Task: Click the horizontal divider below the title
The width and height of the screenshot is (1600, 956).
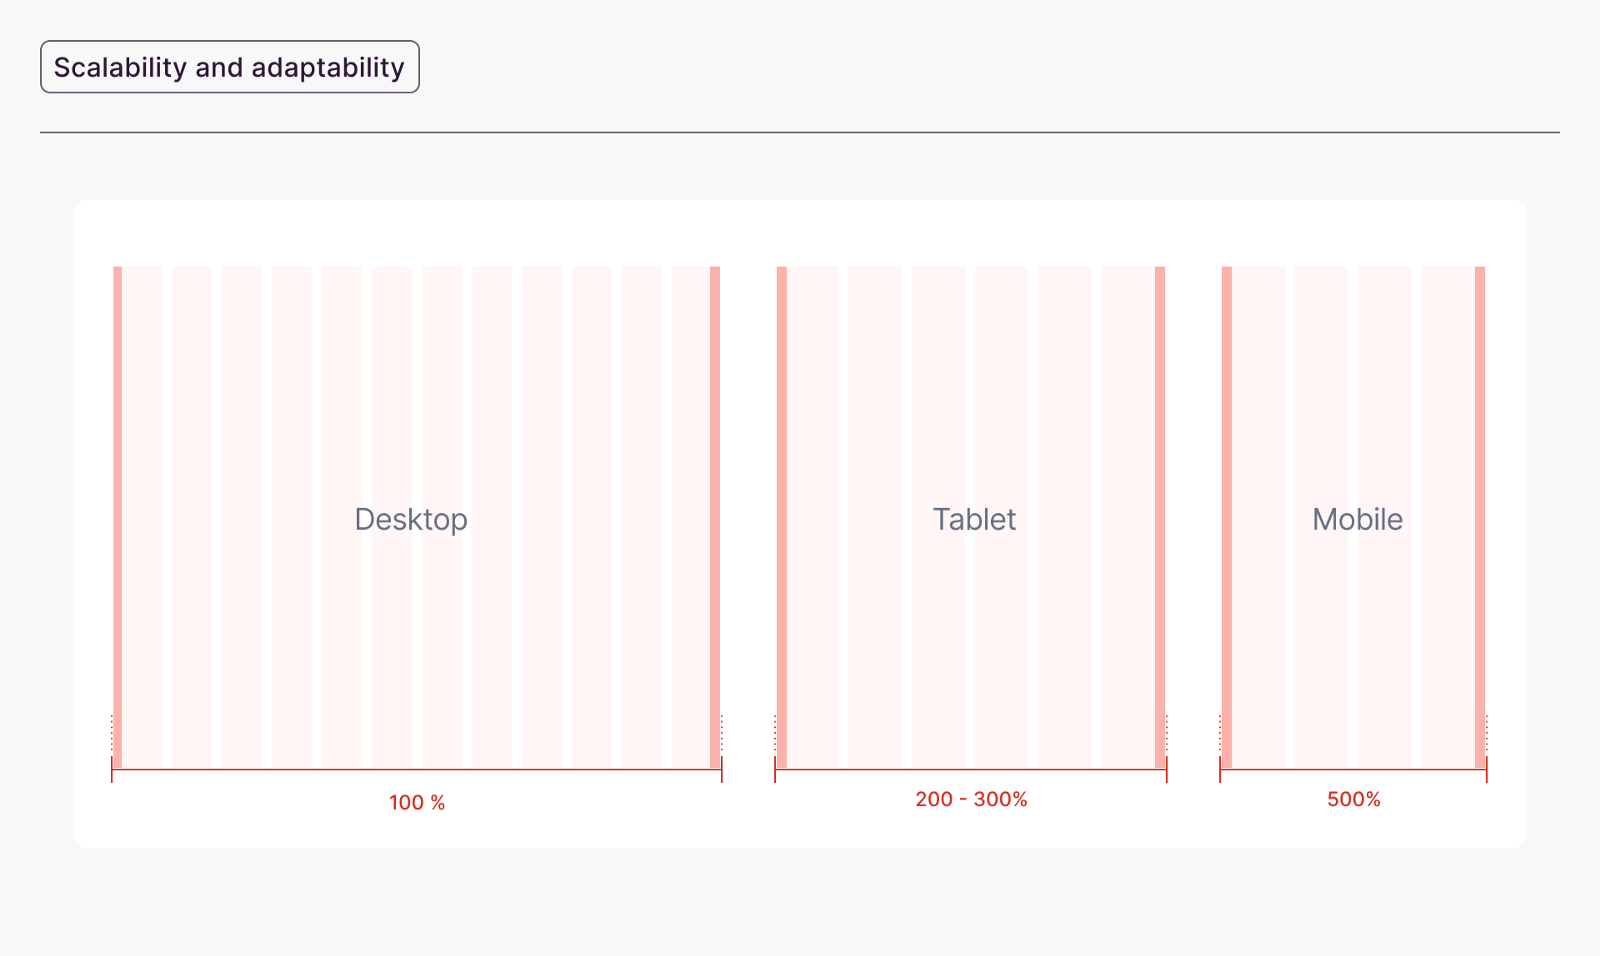Action: coord(800,132)
